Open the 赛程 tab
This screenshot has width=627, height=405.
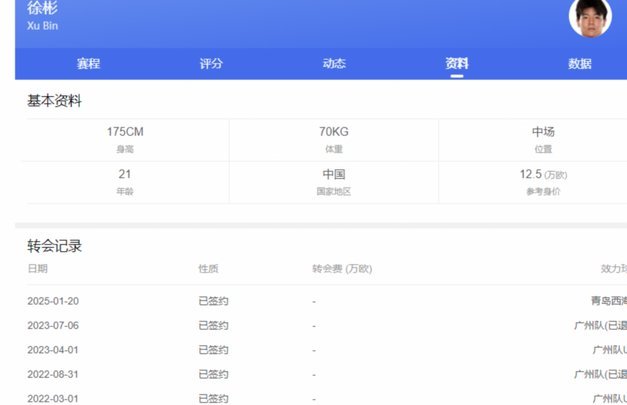tap(88, 64)
